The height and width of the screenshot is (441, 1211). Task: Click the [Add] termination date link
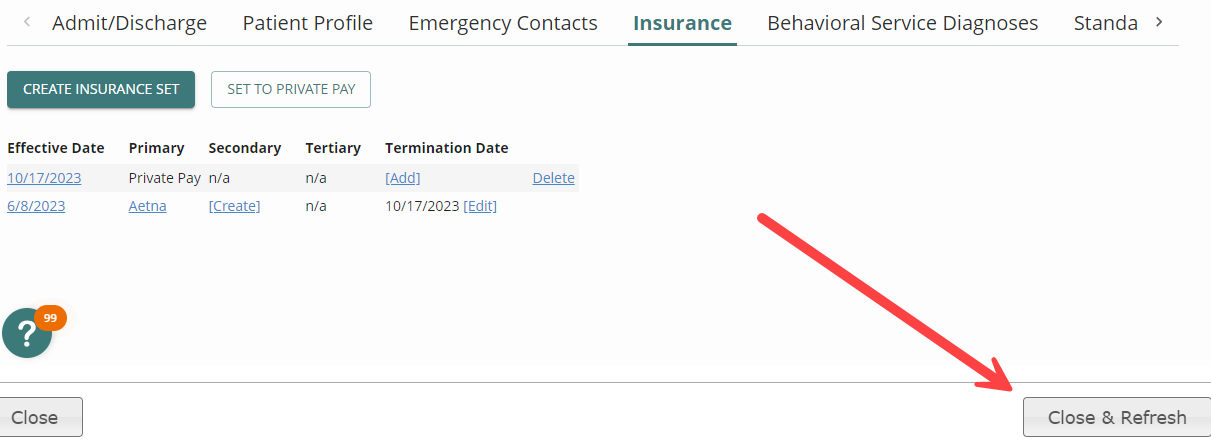click(x=403, y=178)
